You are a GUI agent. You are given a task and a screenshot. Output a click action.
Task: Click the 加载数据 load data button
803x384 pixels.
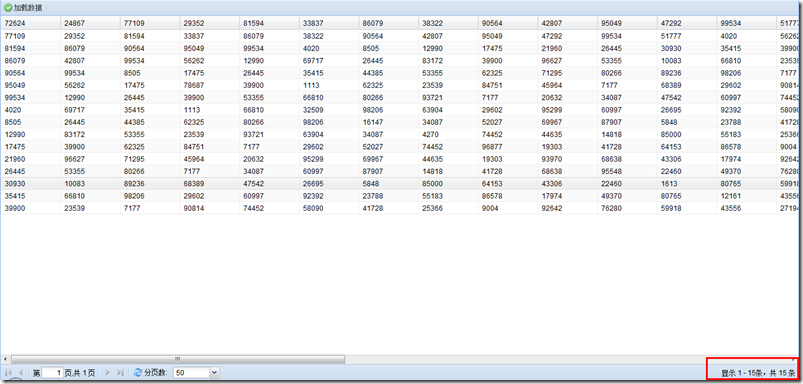coord(24,8)
